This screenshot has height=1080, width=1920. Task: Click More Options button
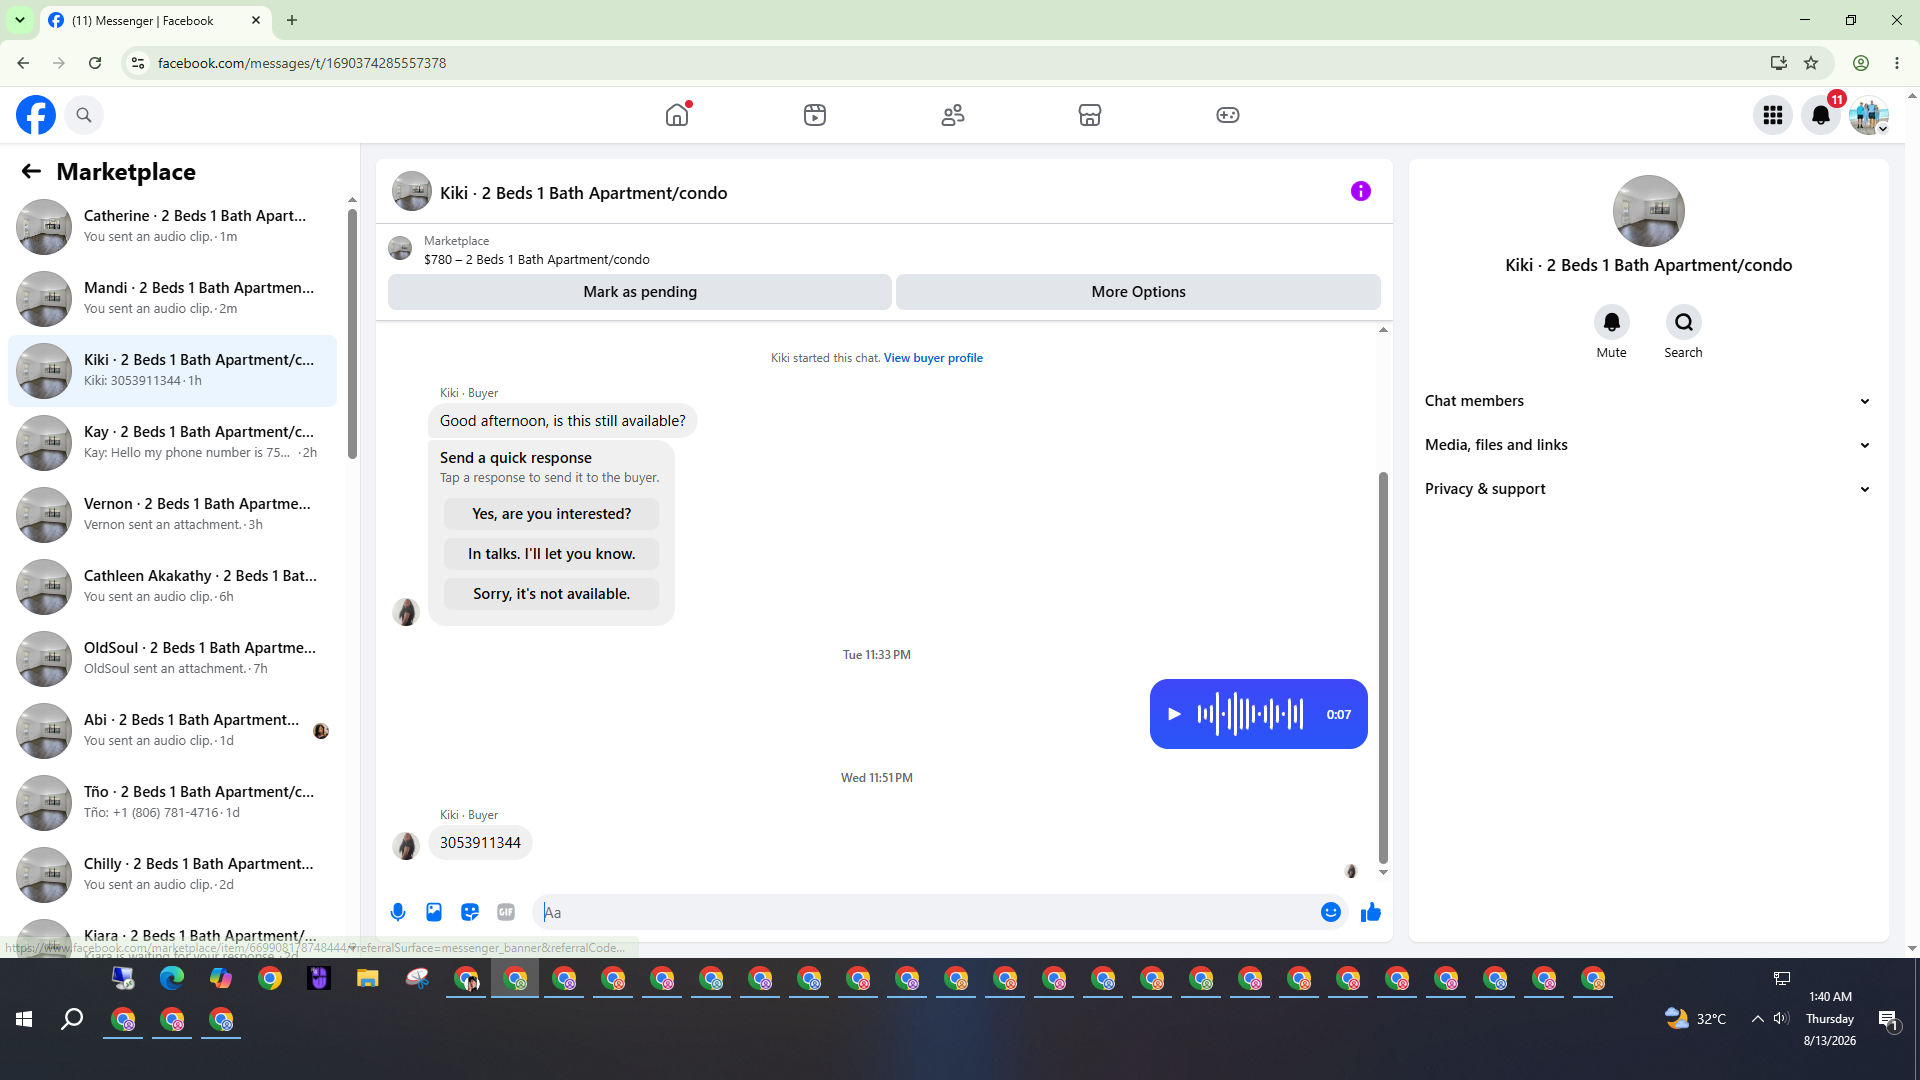tap(1138, 292)
